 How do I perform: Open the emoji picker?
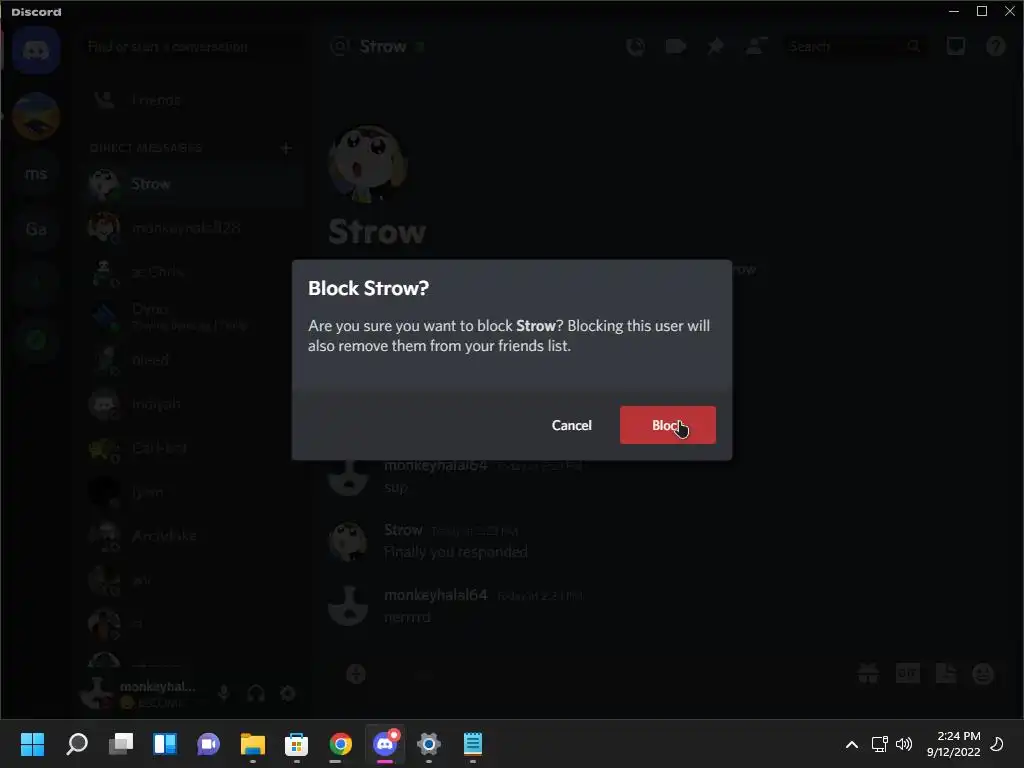(984, 673)
